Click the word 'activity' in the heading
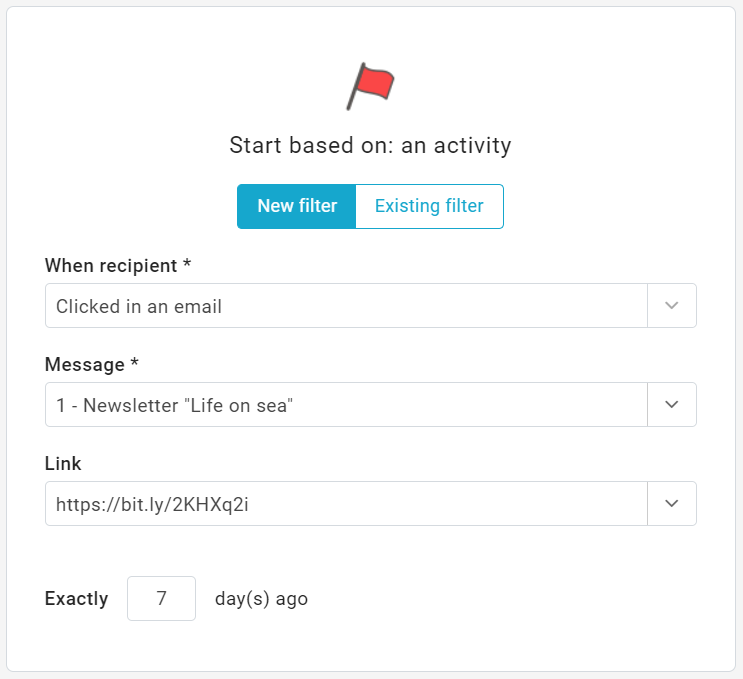Screen dimensions: 743x679 [x=471, y=146]
